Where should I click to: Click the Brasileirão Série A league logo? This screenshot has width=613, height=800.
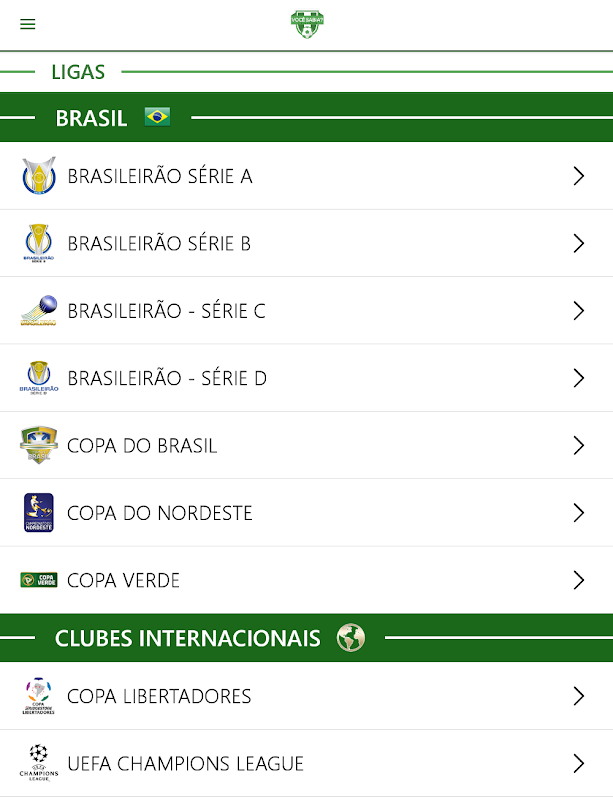point(39,176)
